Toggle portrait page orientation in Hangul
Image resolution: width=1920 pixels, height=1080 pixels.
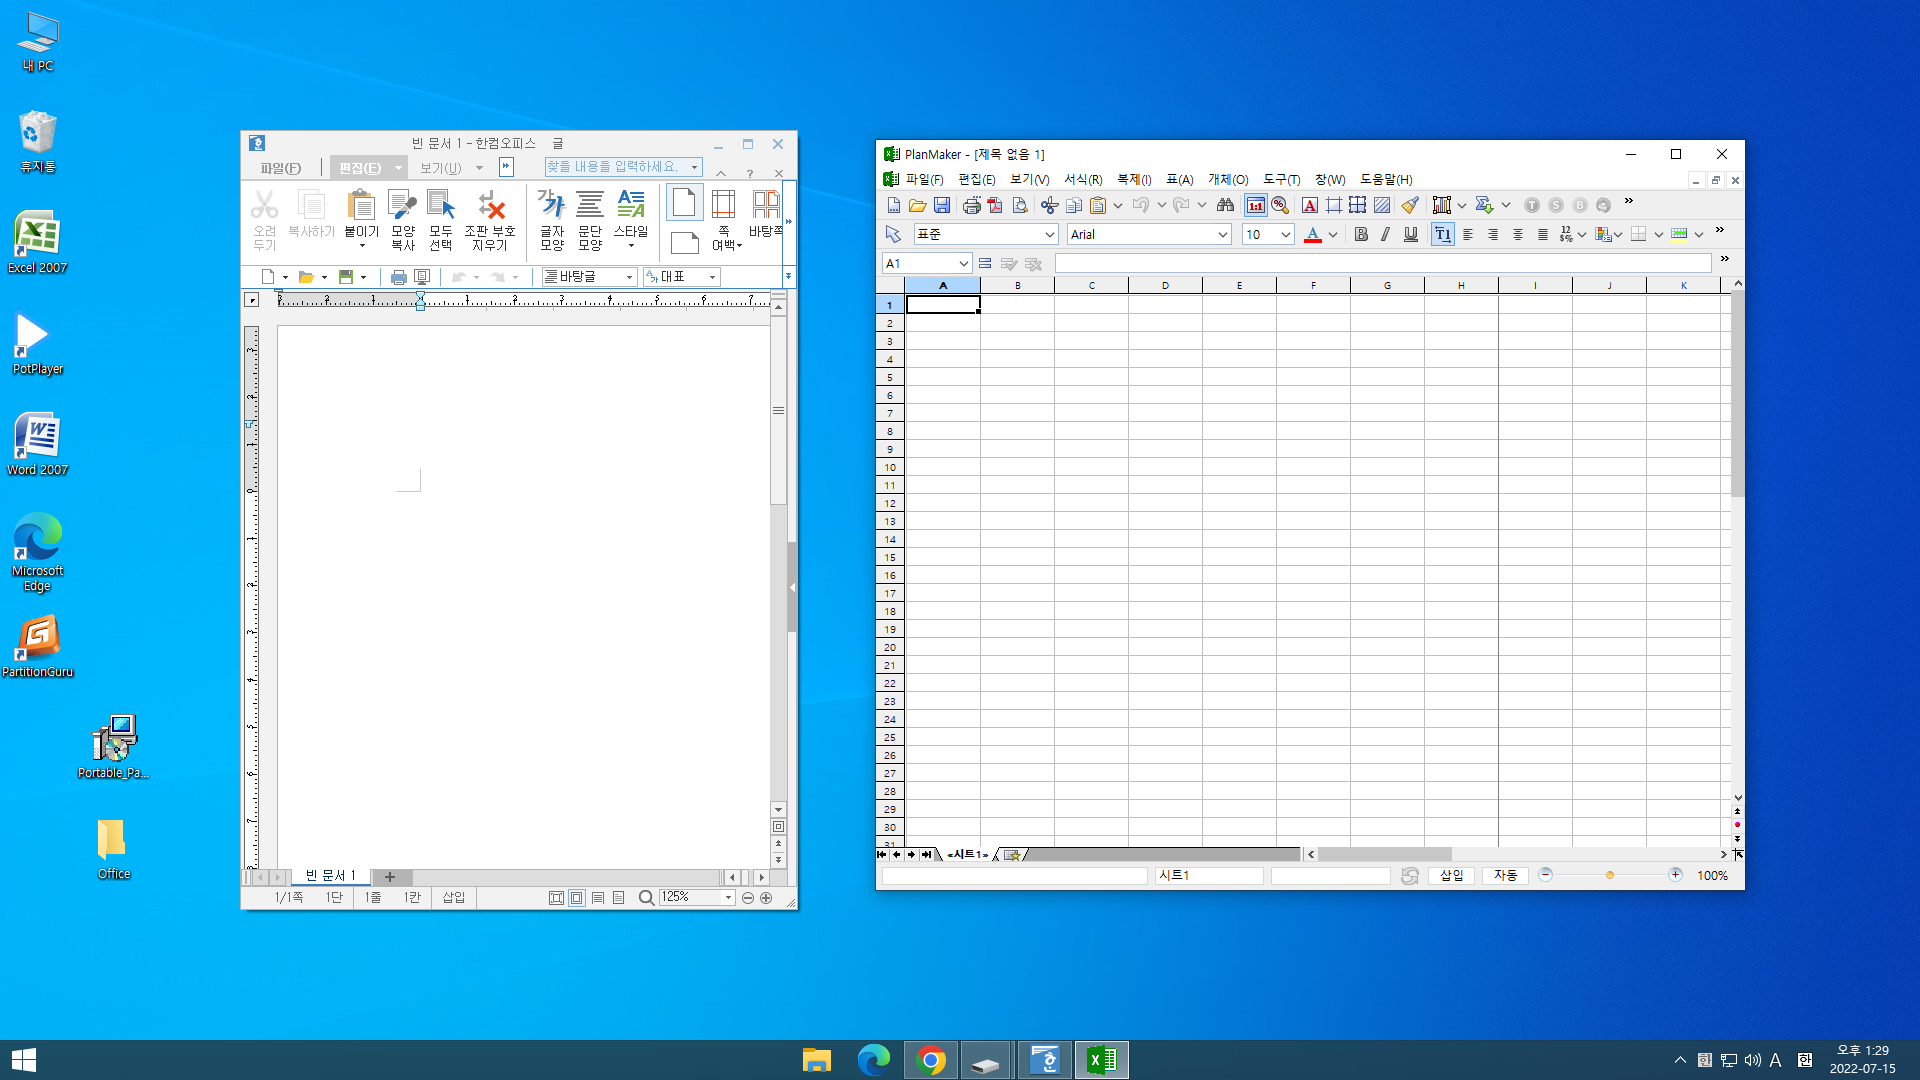click(x=684, y=203)
